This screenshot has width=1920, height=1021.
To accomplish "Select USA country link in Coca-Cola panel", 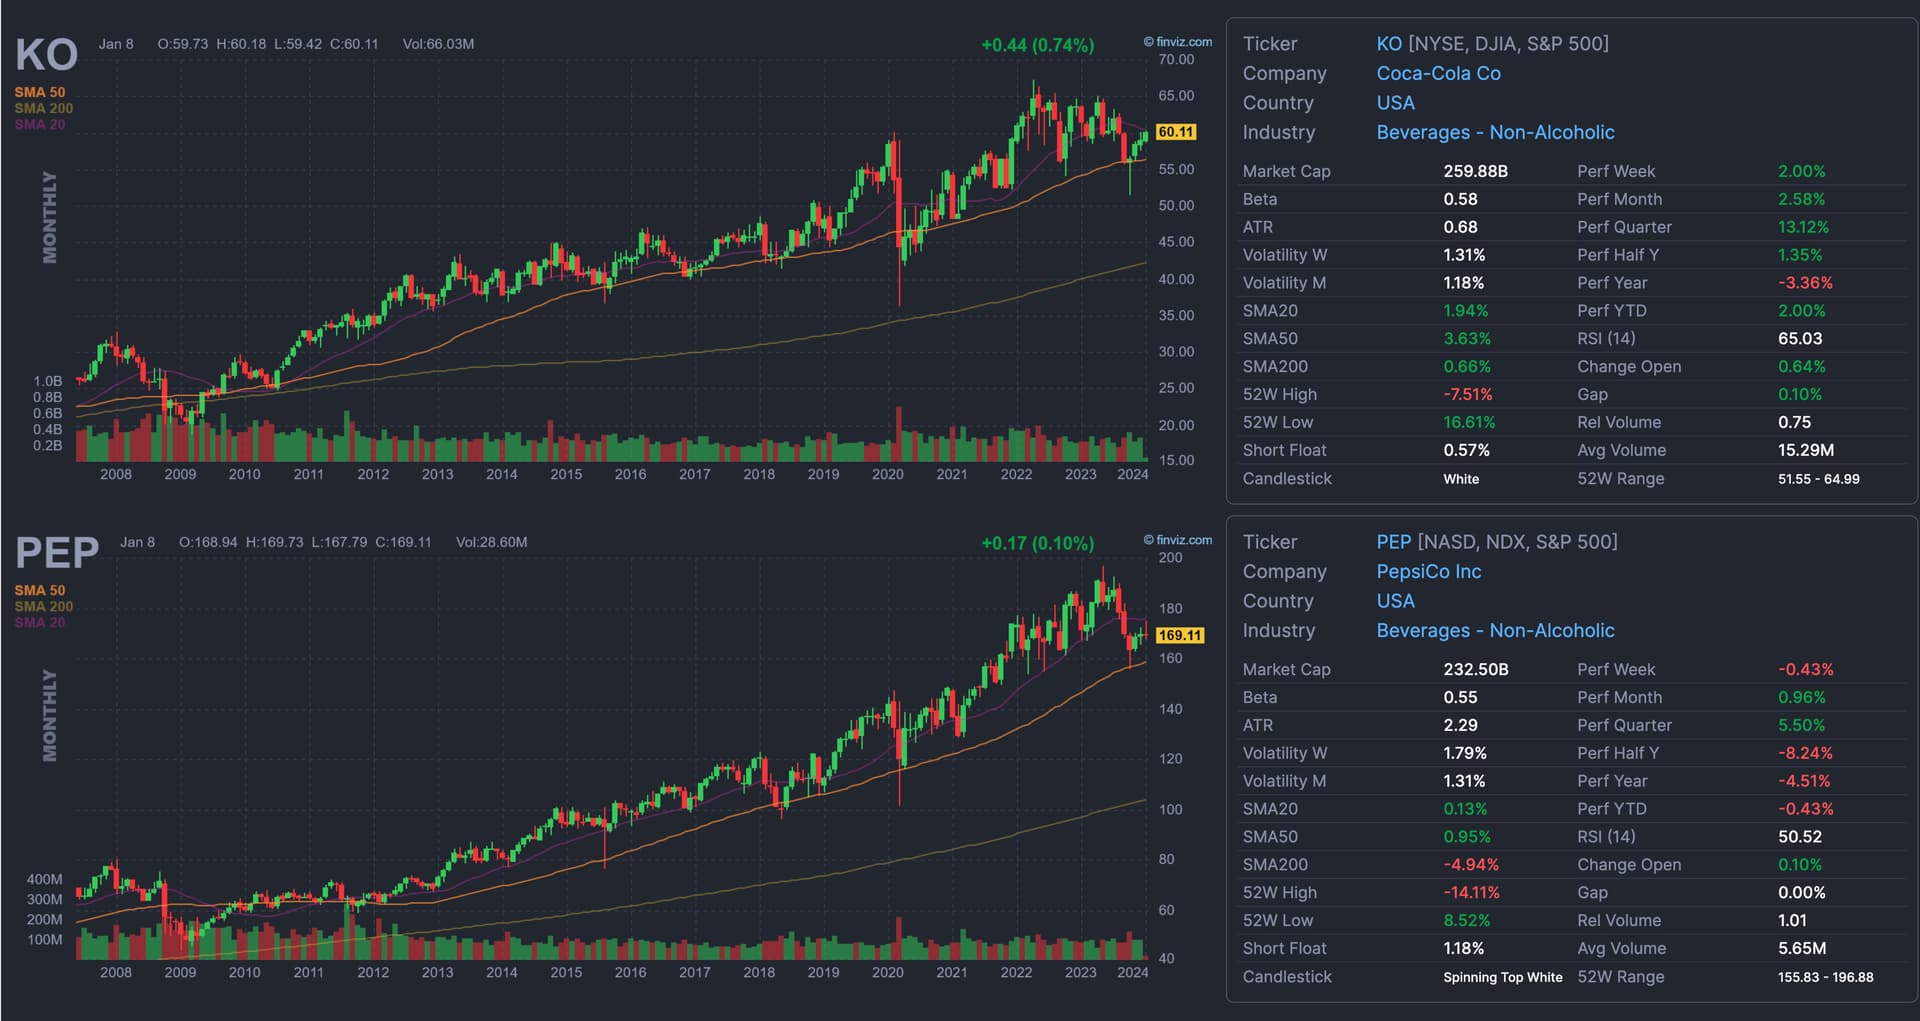I will [1395, 103].
